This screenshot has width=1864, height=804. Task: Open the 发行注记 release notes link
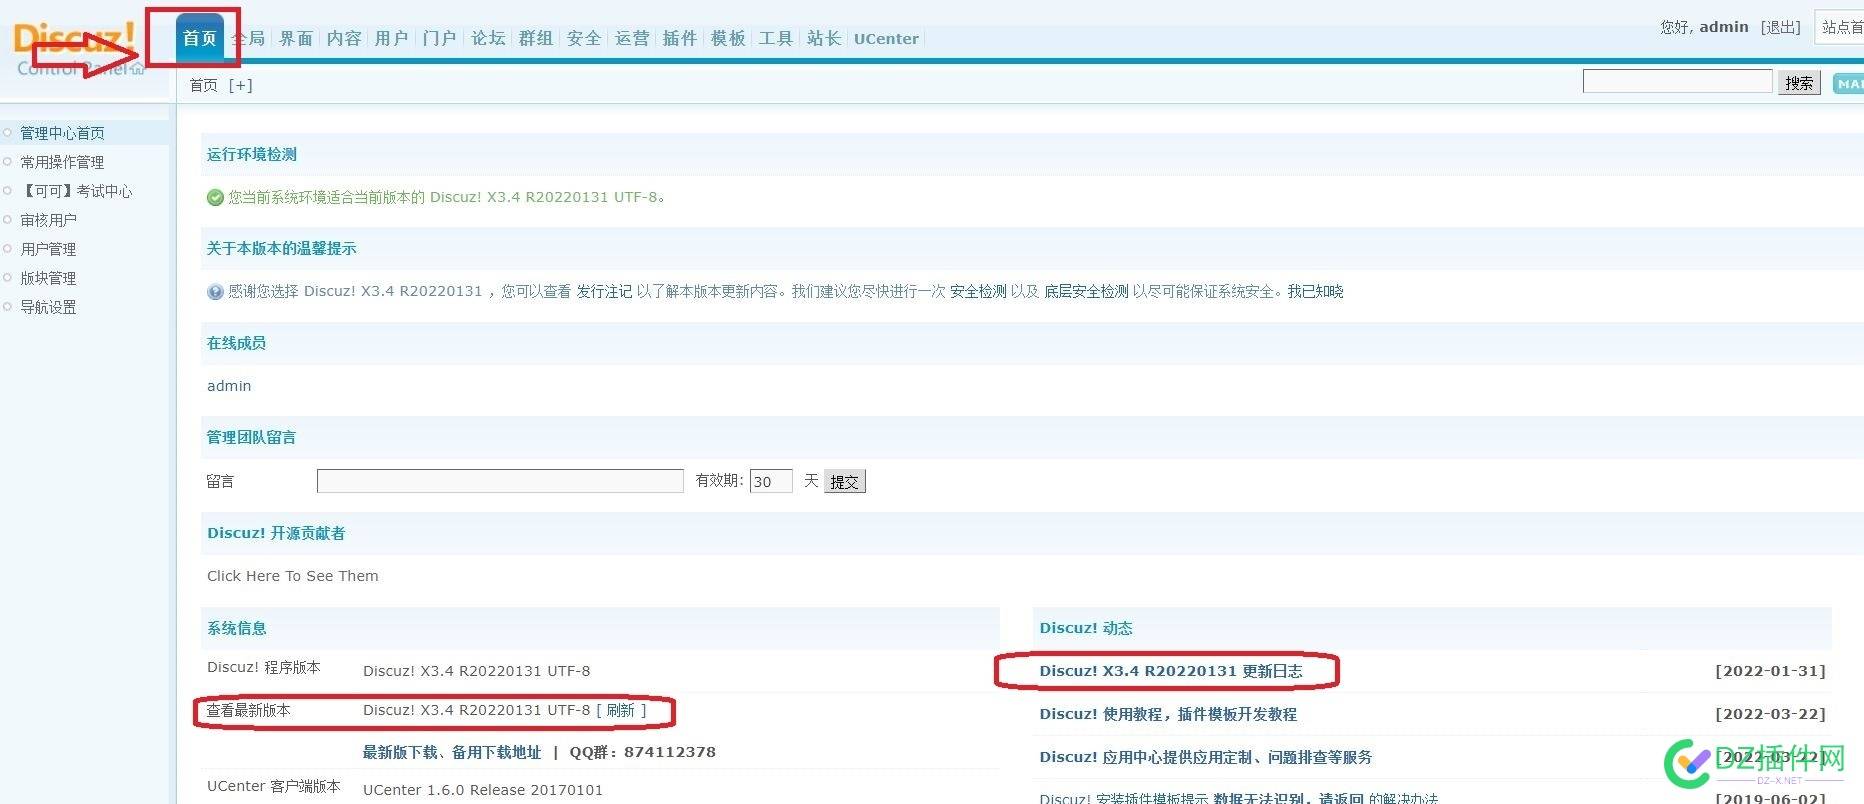(604, 291)
